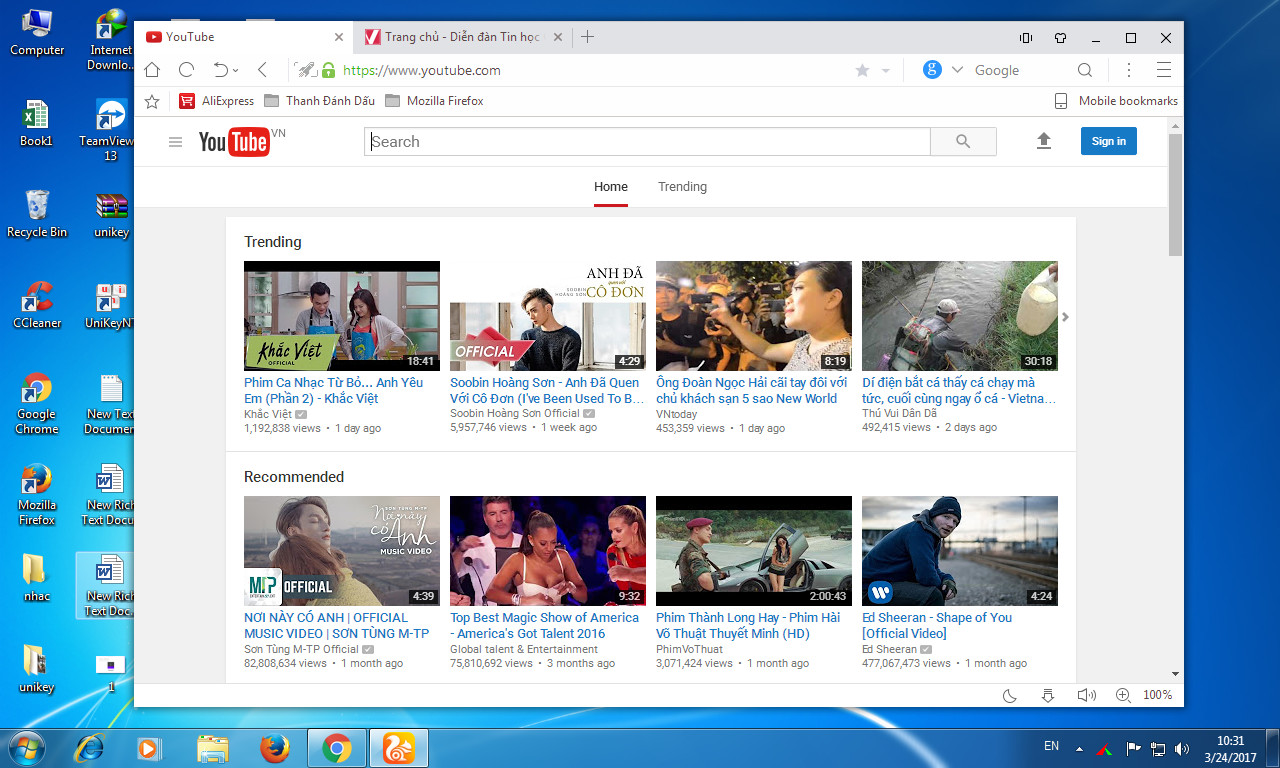
Task: Click the YouTube upload arrow icon
Action: [1044, 141]
